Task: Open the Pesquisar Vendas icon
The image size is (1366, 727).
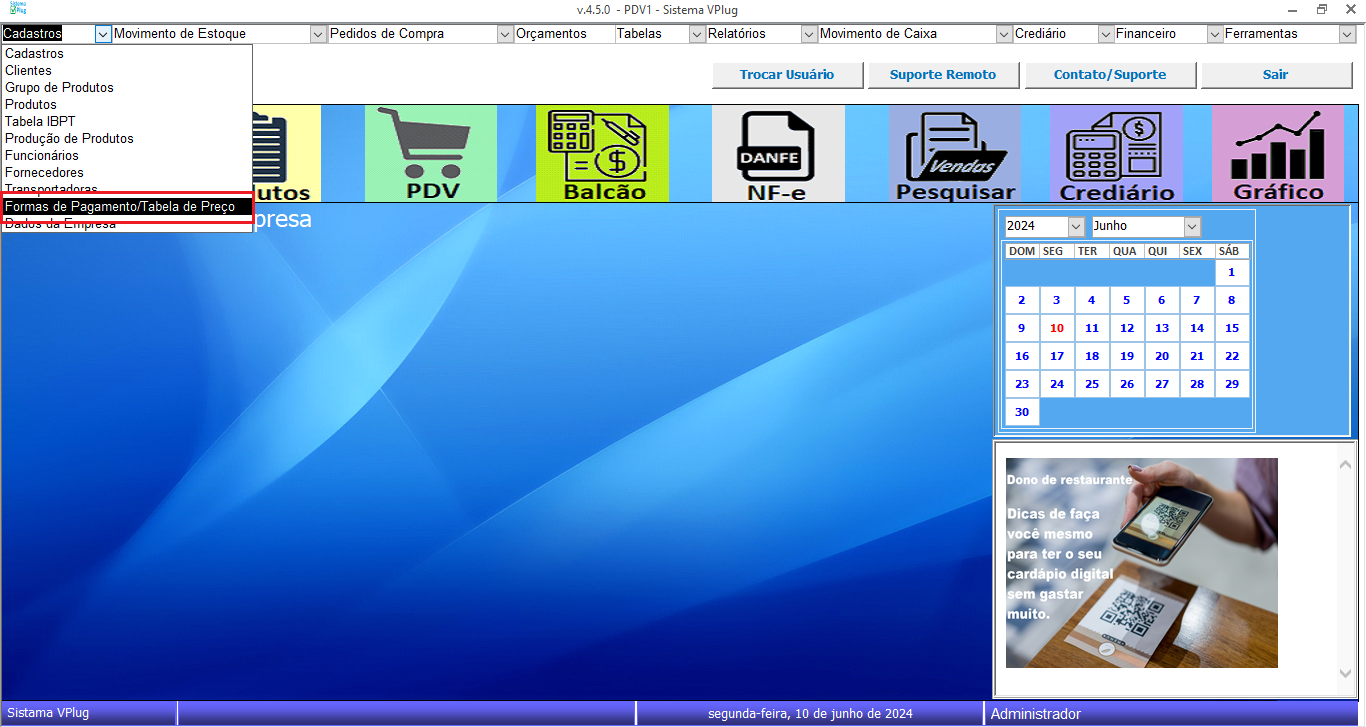Action: point(955,153)
